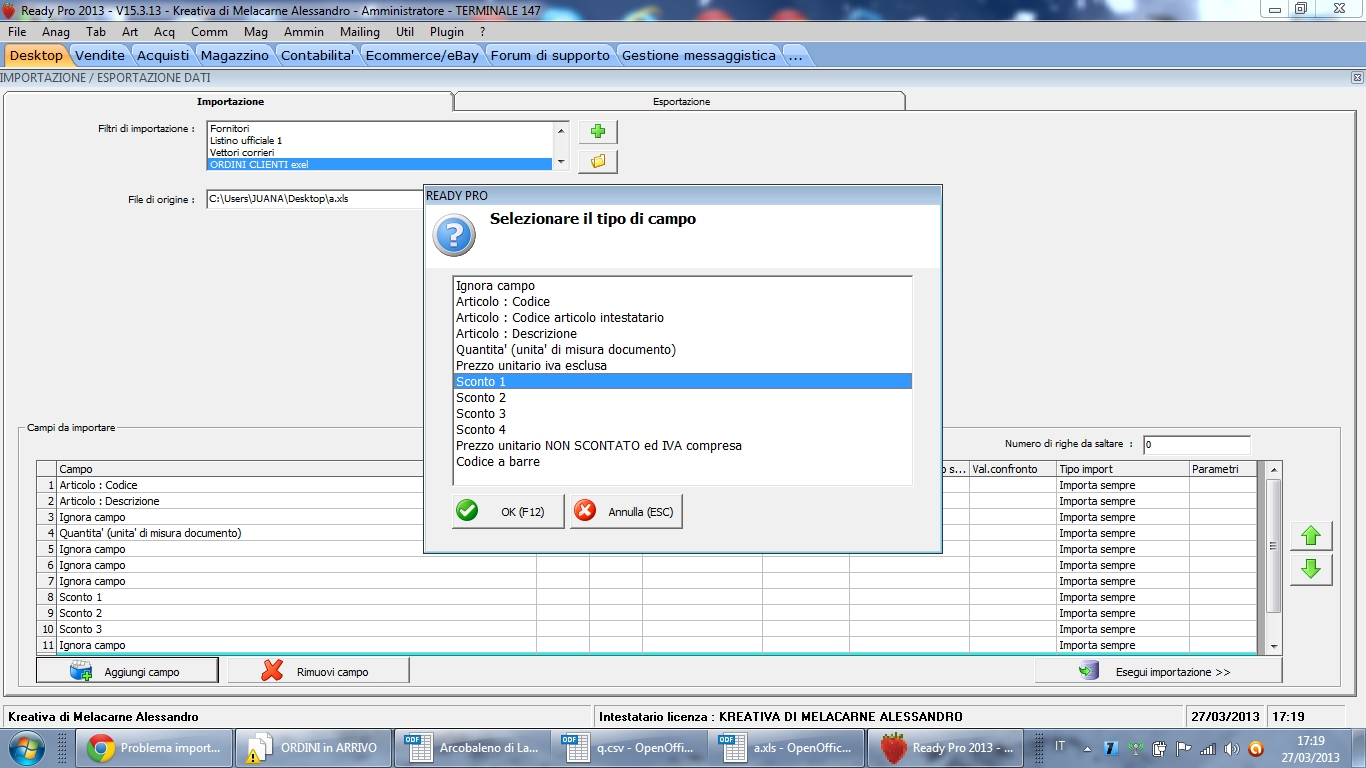
Task: Select 'ORDINI CLIENTI exel' import filter
Action: pos(380,164)
